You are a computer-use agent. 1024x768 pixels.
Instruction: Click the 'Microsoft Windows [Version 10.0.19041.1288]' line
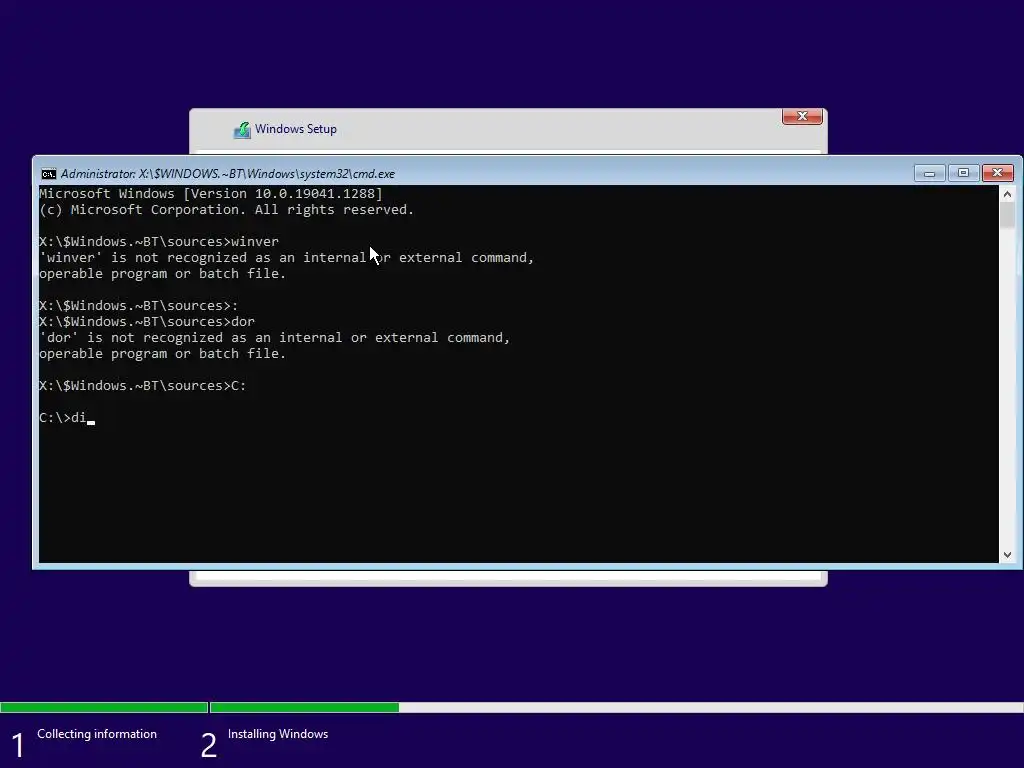click(x=211, y=194)
